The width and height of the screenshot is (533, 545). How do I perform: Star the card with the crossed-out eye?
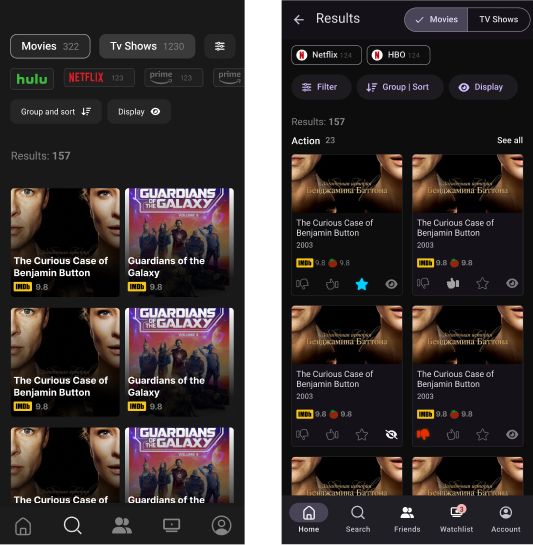[362, 435]
